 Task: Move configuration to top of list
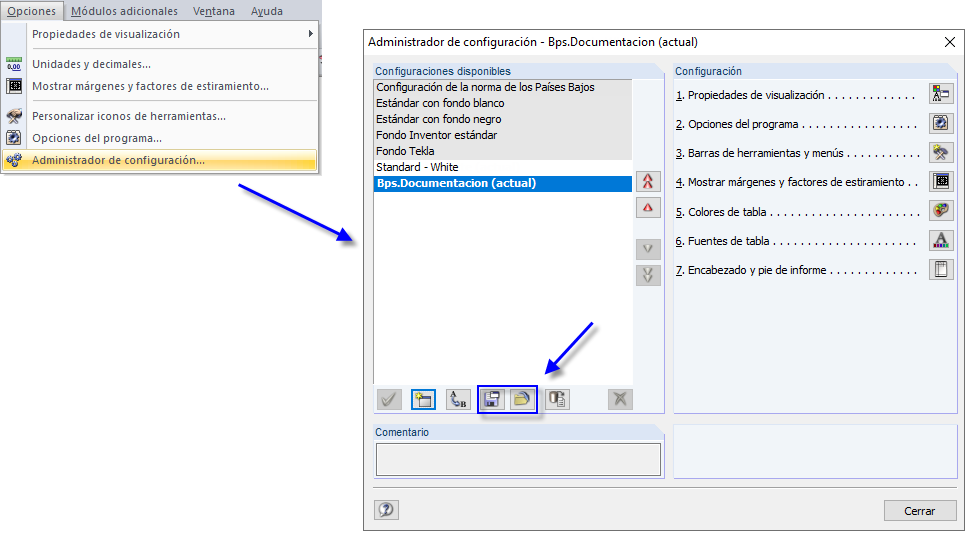point(648,181)
